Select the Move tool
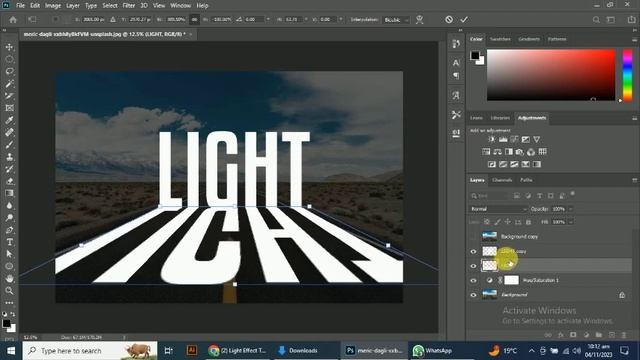The height and width of the screenshot is (360, 640). [x=9, y=47]
